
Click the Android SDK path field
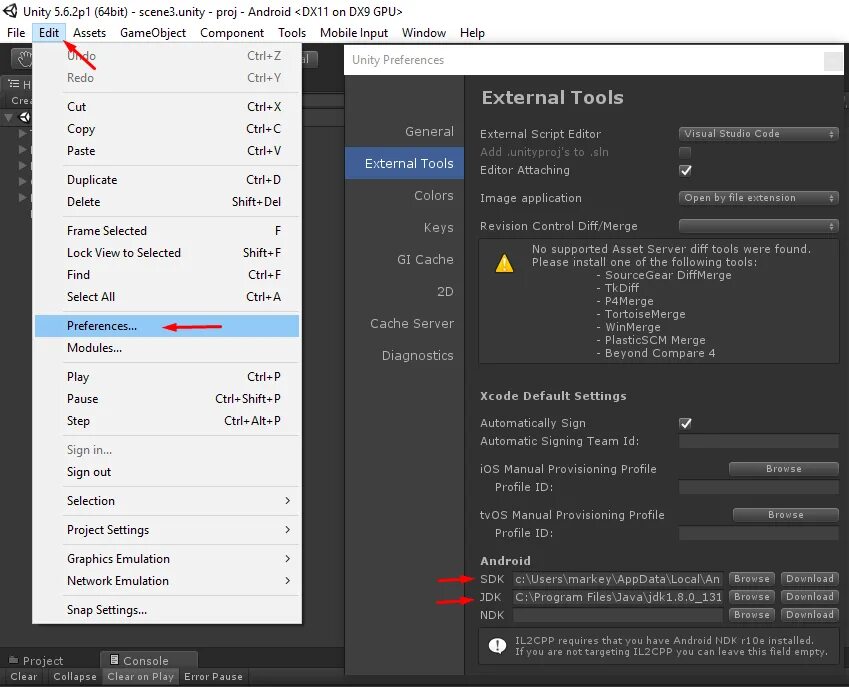[617, 579]
